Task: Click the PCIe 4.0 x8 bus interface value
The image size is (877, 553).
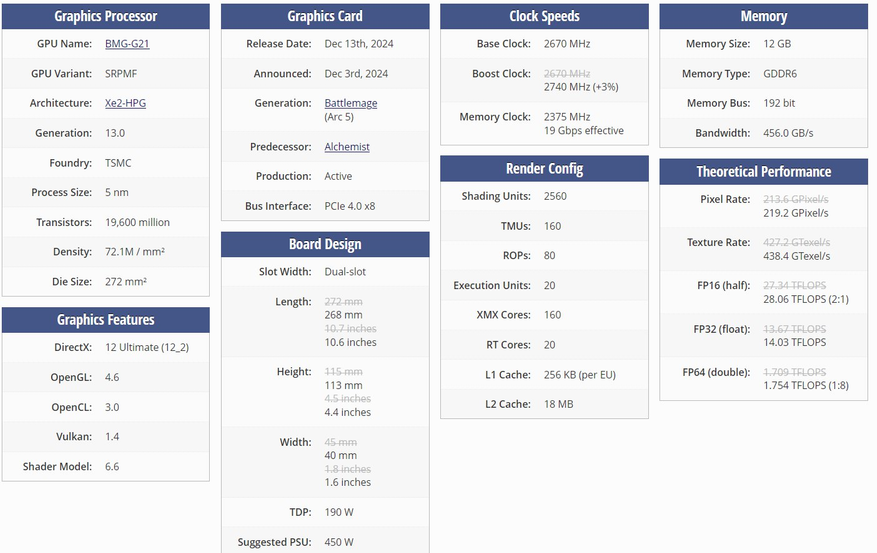Action: pos(350,206)
